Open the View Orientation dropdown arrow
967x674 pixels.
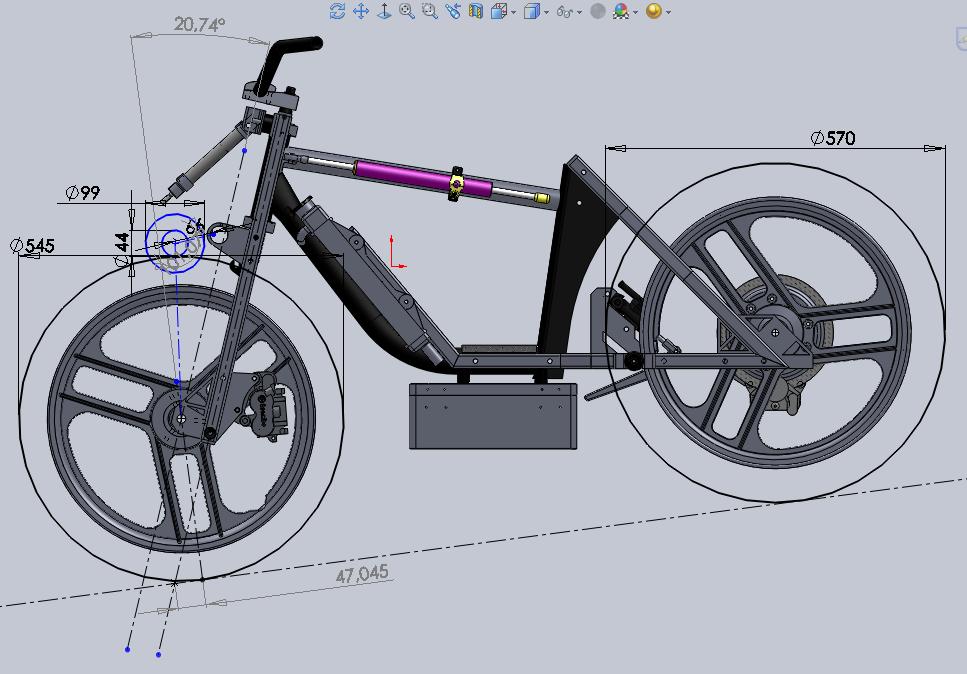(x=514, y=13)
